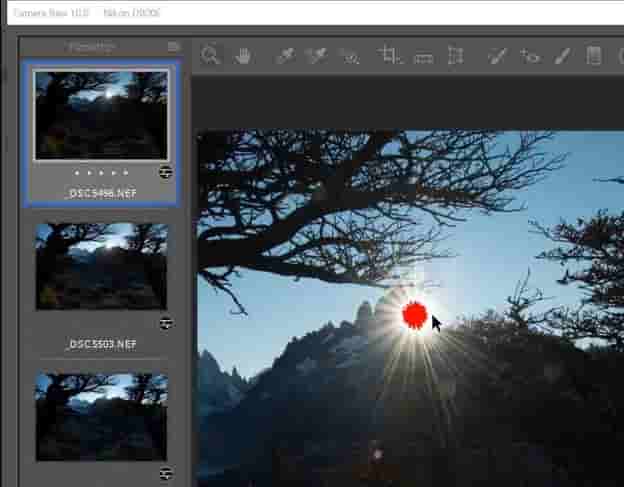Select the Zoom tool magnifier
The height and width of the screenshot is (487, 624).
point(210,56)
